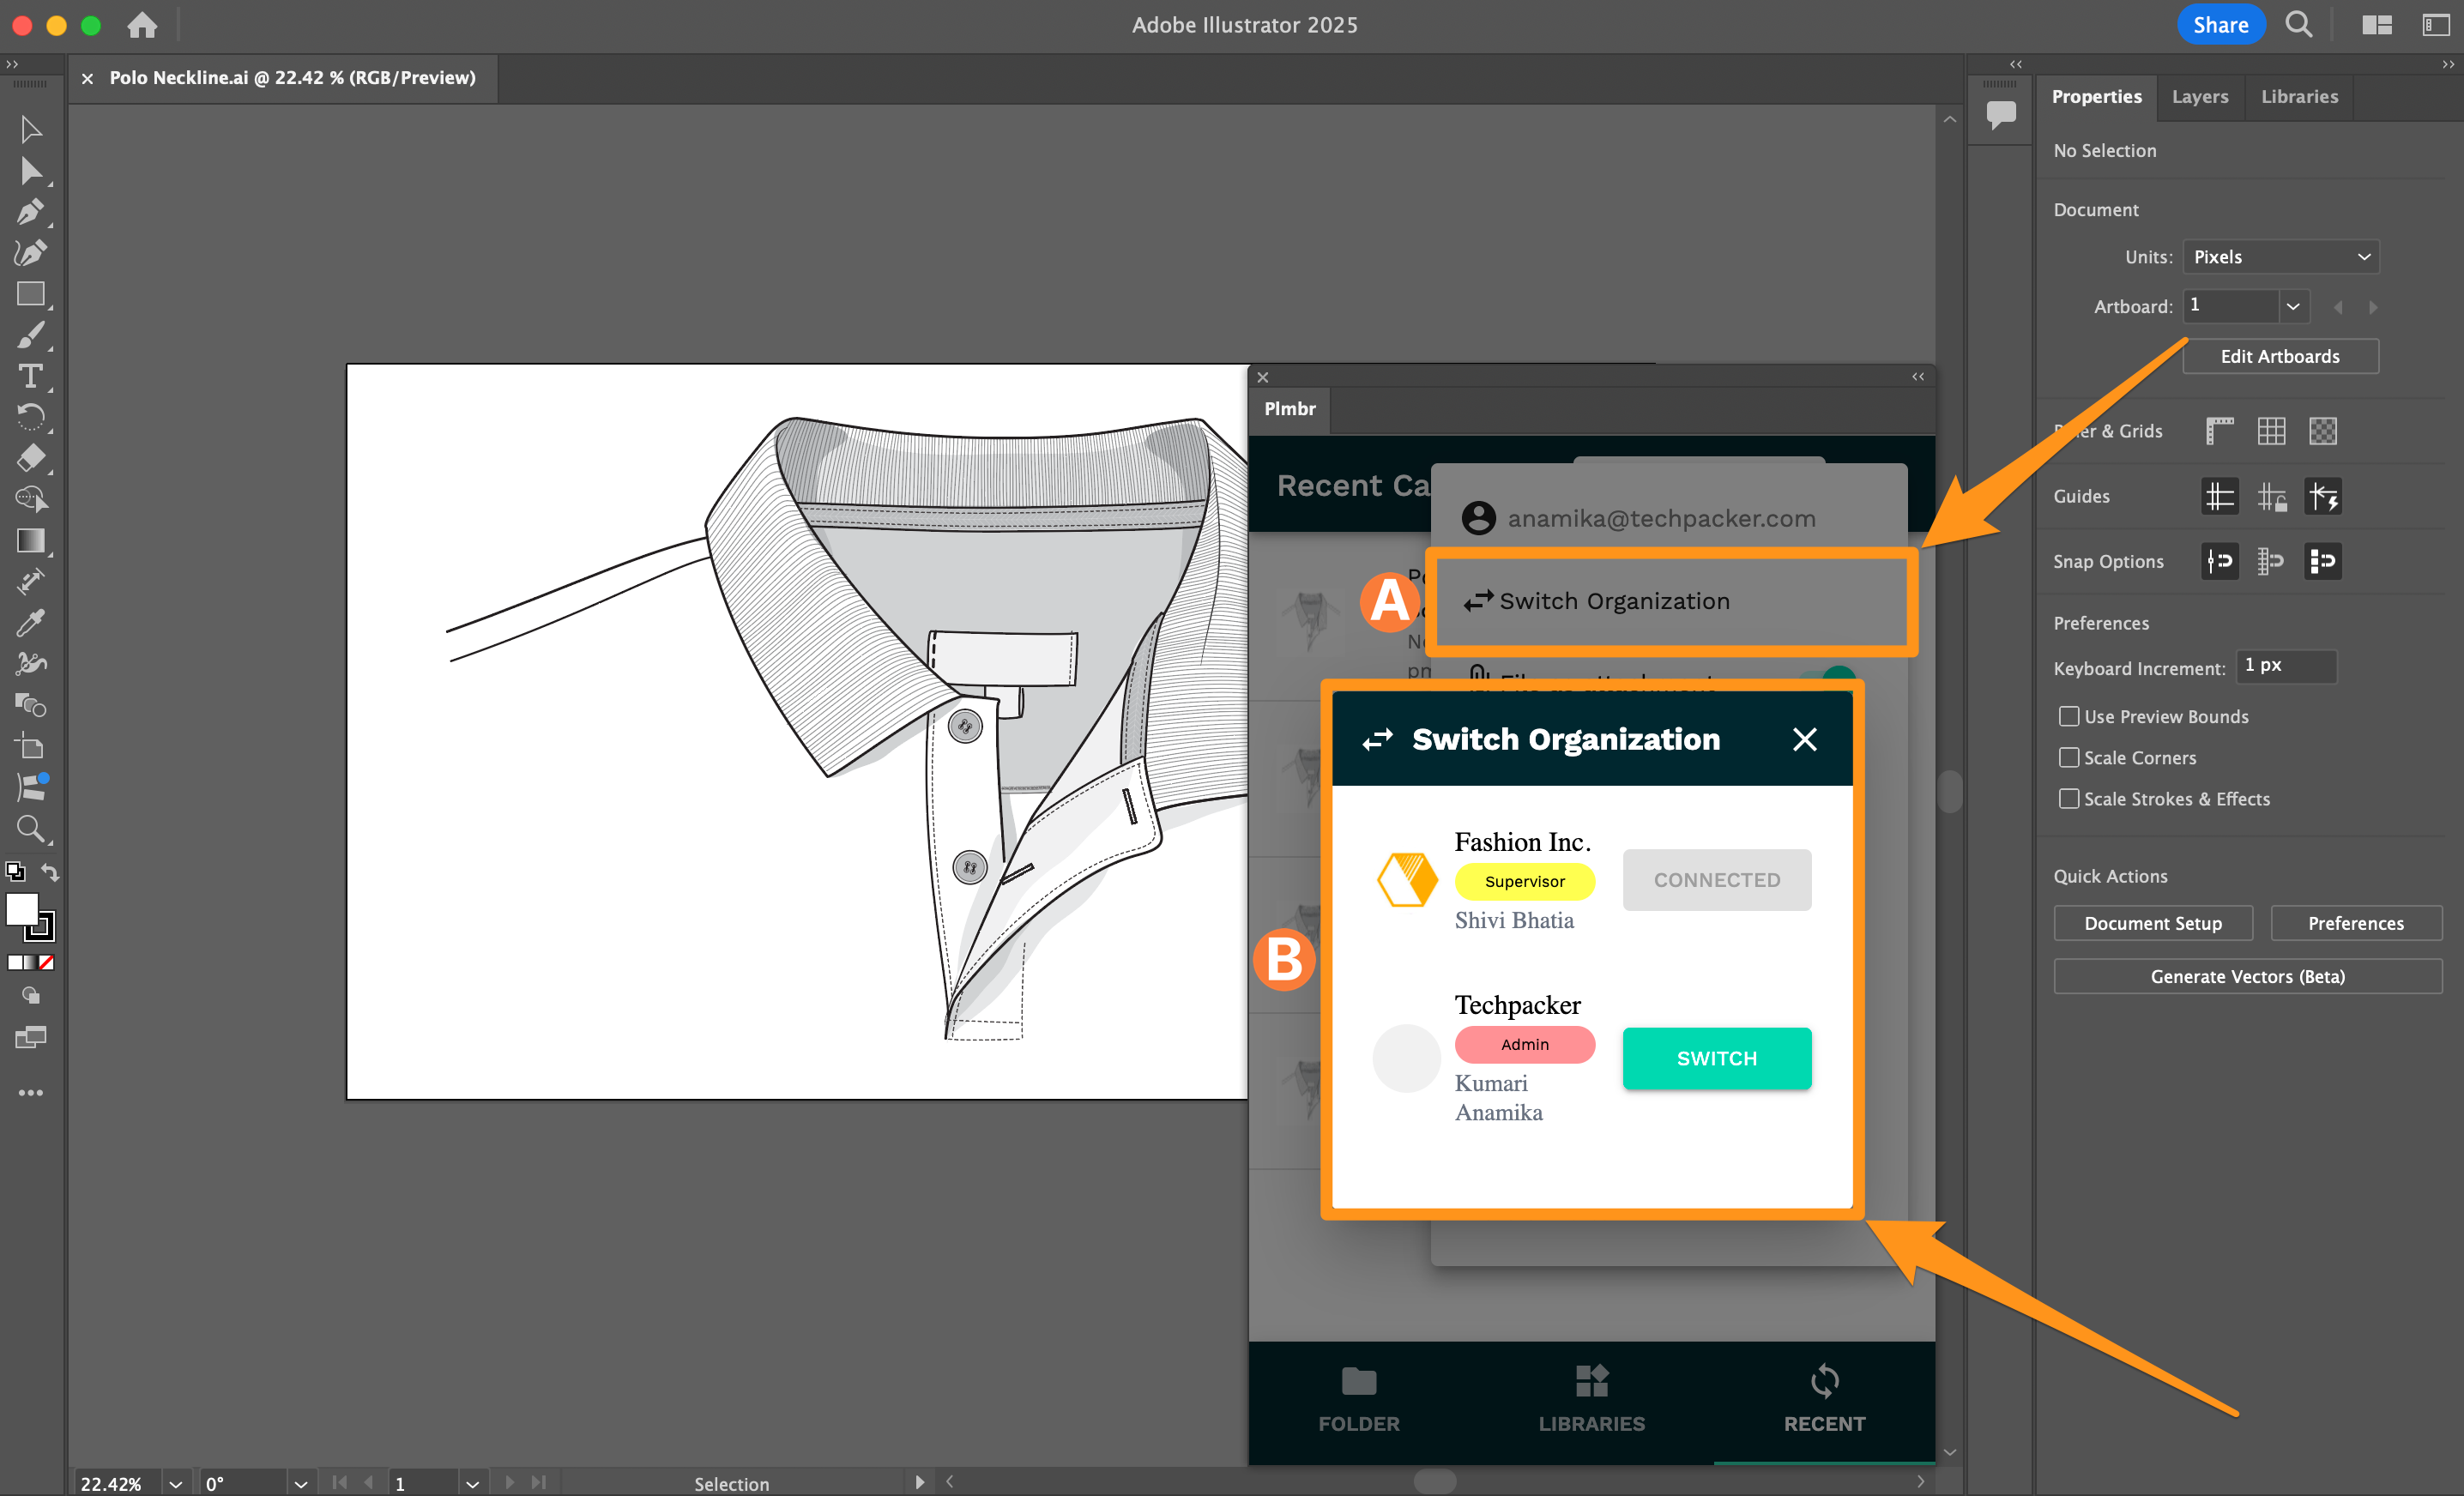Open the zoom level dropdown in status bar
This screenshot has width=2464, height=1496.
point(176,1483)
